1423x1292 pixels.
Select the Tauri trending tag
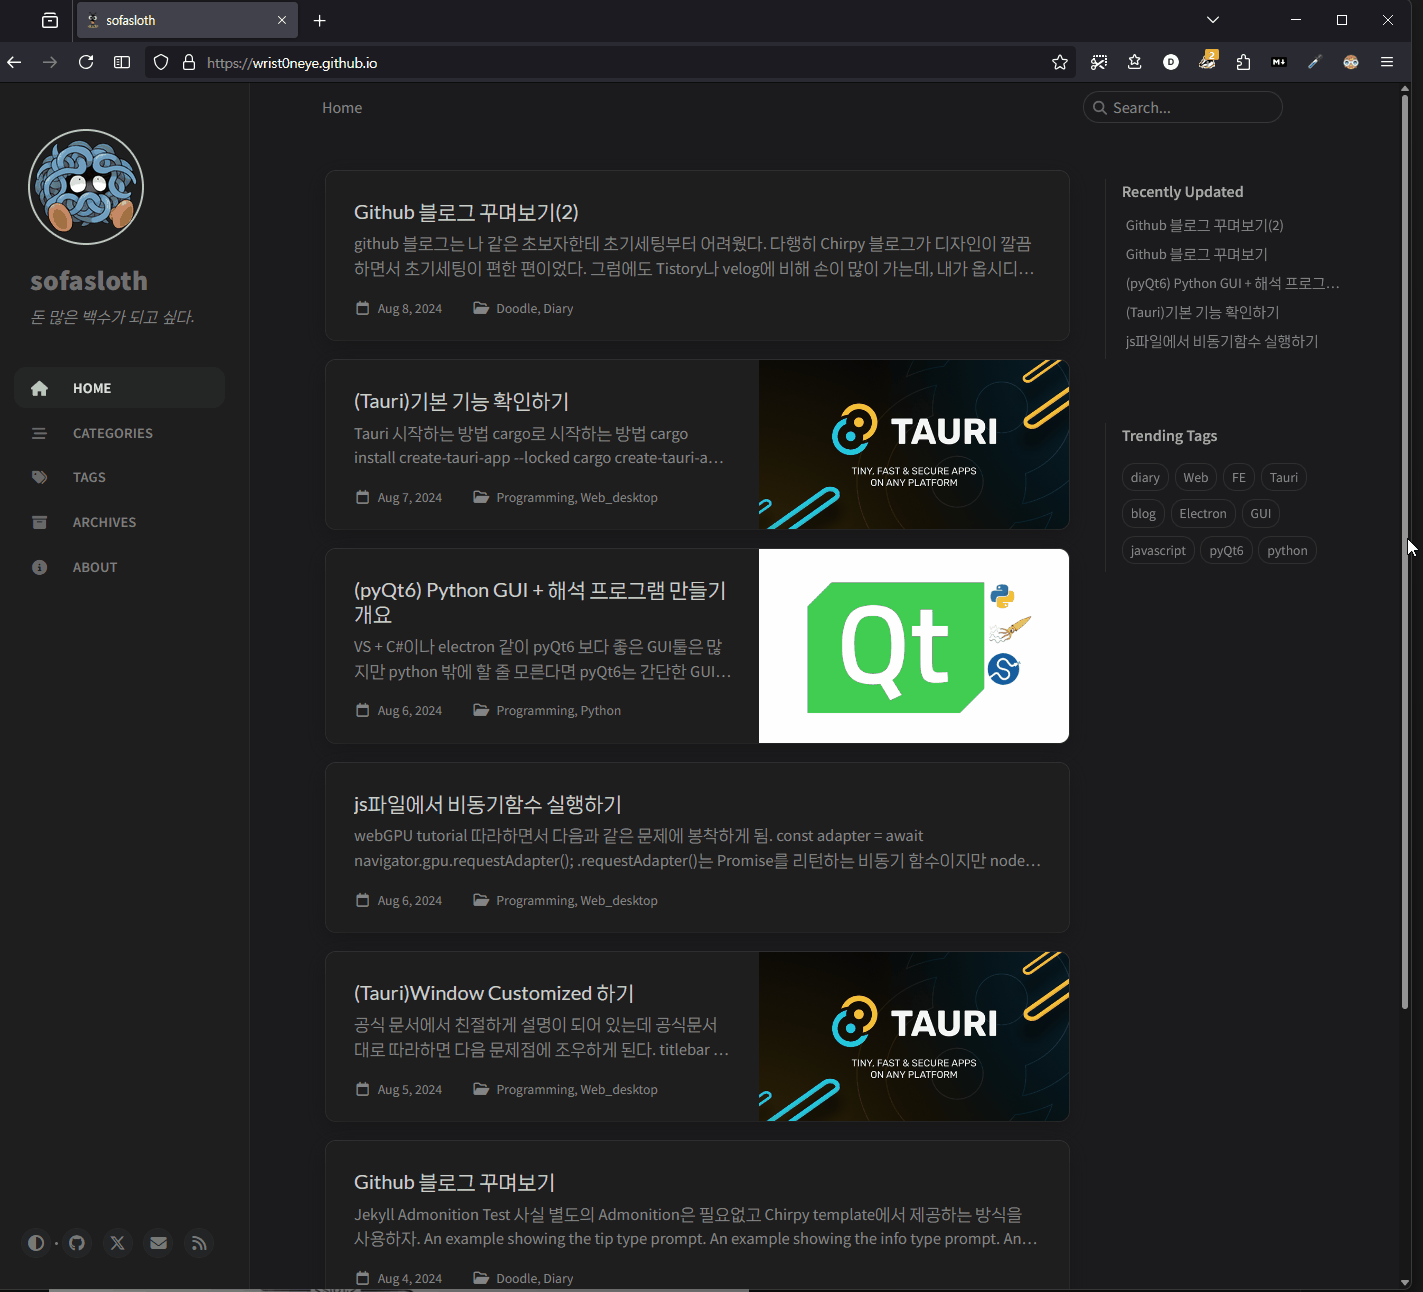pos(1284,477)
